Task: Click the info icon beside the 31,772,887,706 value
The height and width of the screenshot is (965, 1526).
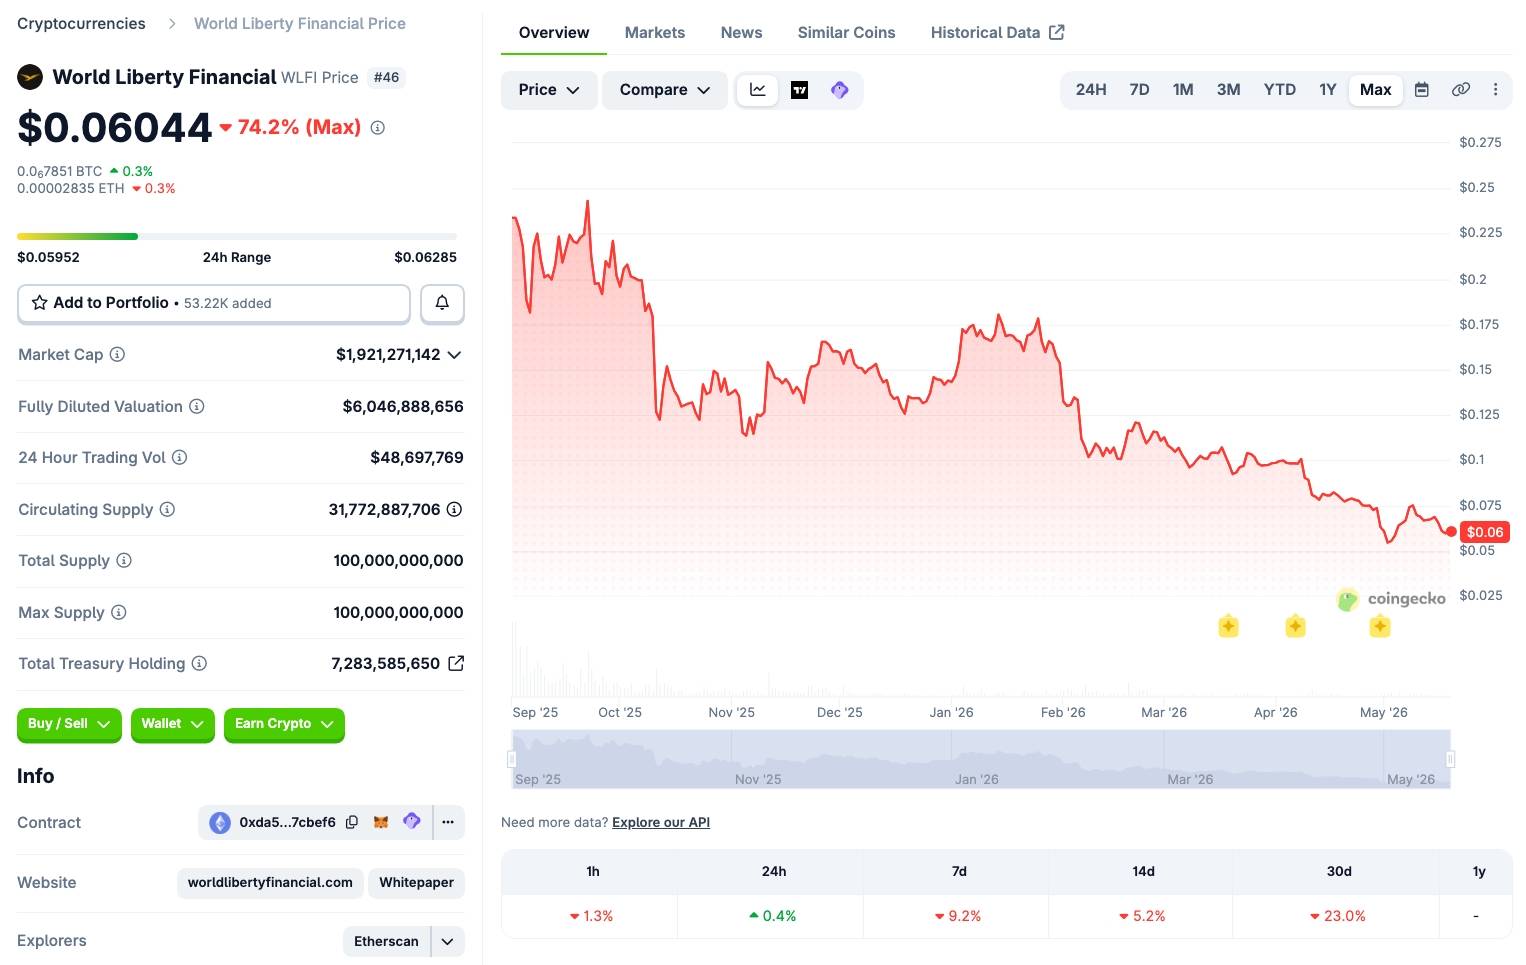Action: (x=454, y=509)
